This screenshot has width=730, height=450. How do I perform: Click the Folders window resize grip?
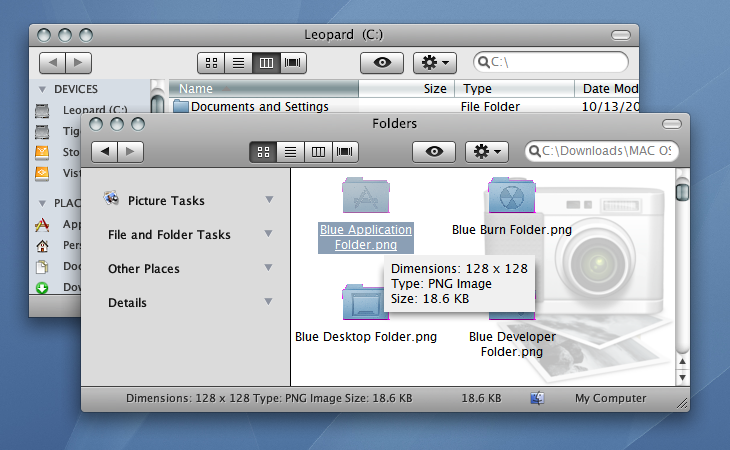[x=682, y=404]
